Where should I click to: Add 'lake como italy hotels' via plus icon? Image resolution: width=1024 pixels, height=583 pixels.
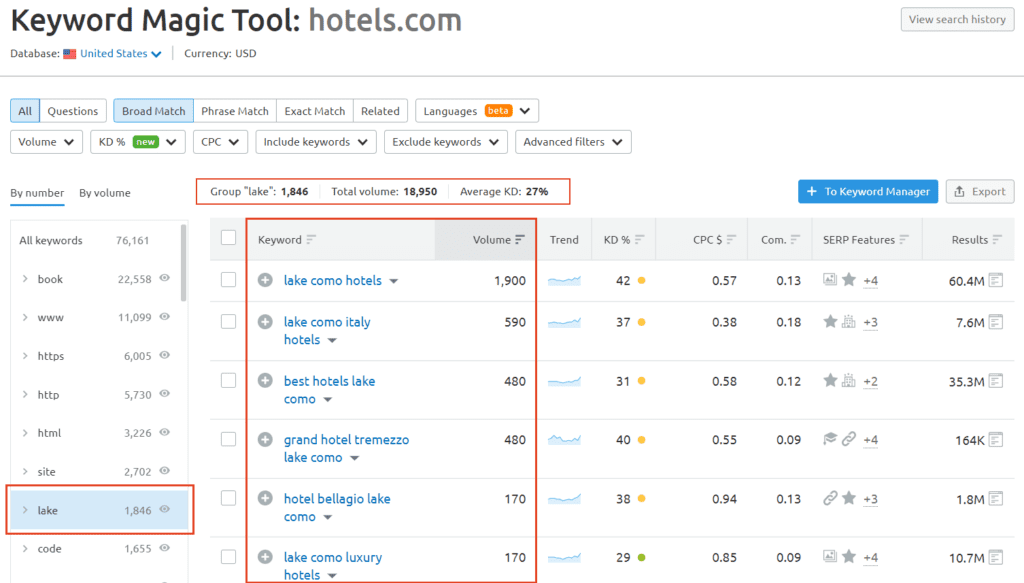coord(264,321)
